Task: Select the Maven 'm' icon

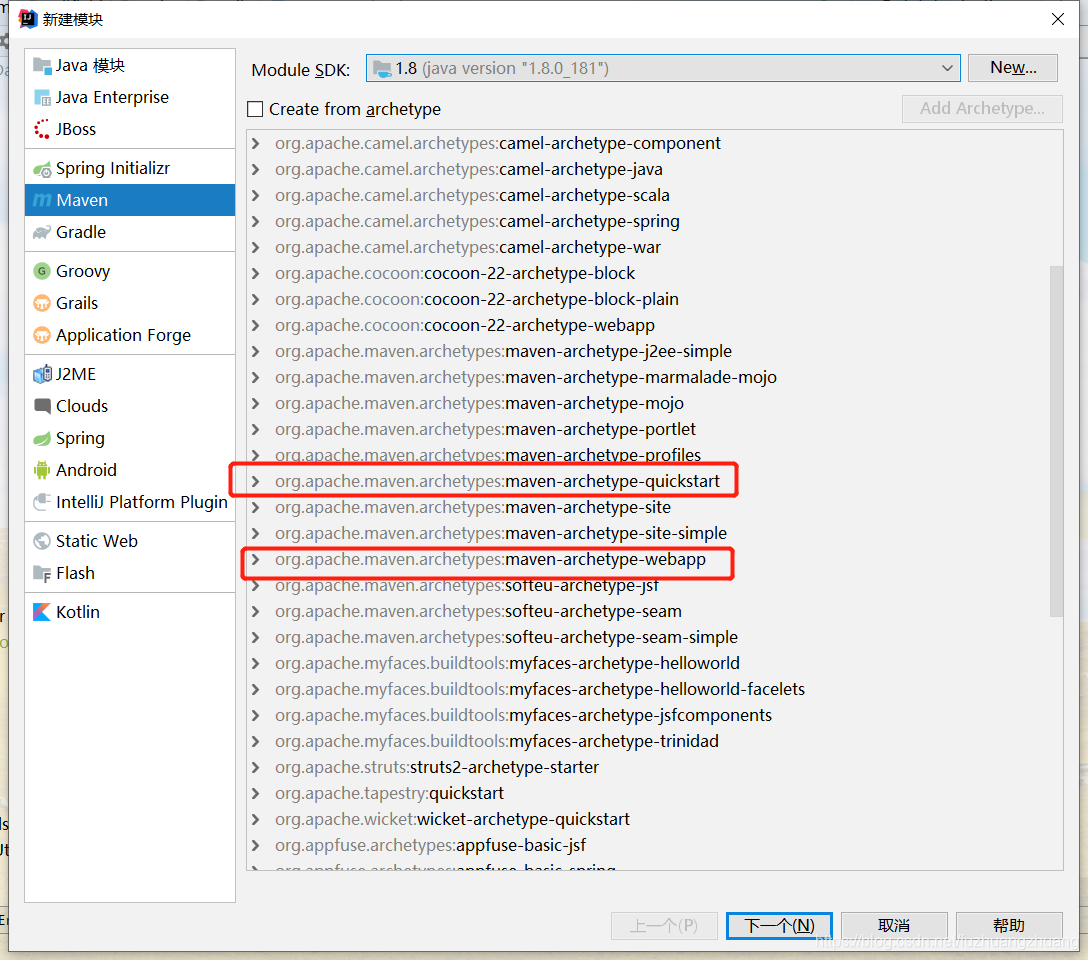Action: click(42, 200)
